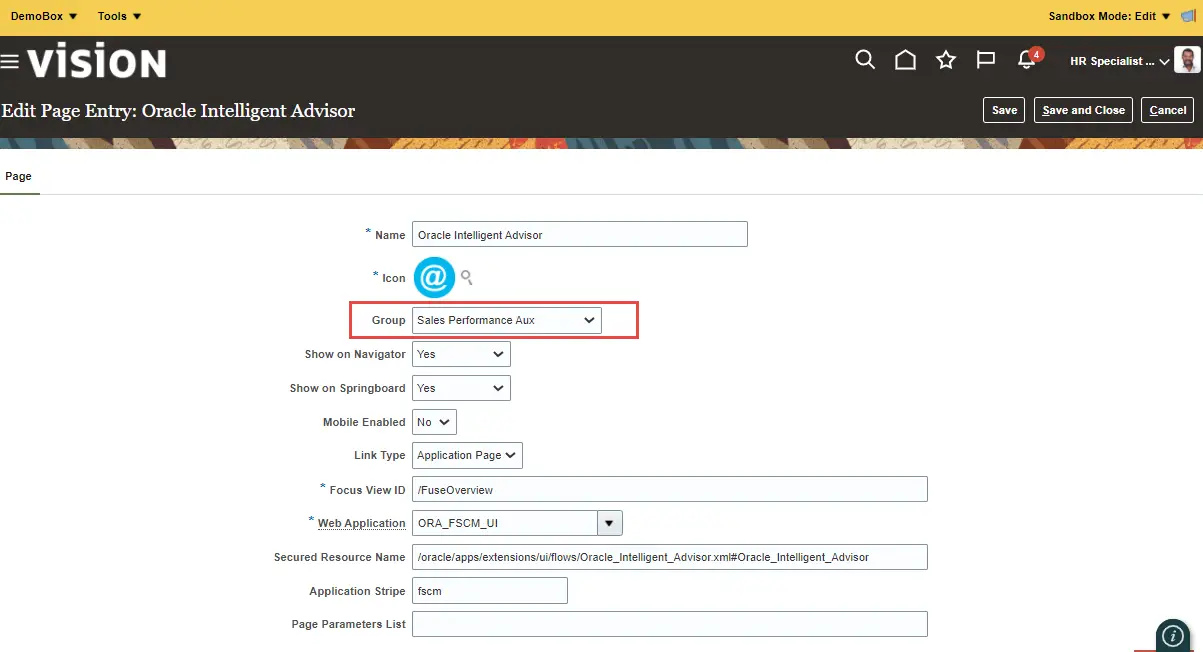Open the Link Type dropdown
Viewport: 1203px width, 652px height.
467,455
